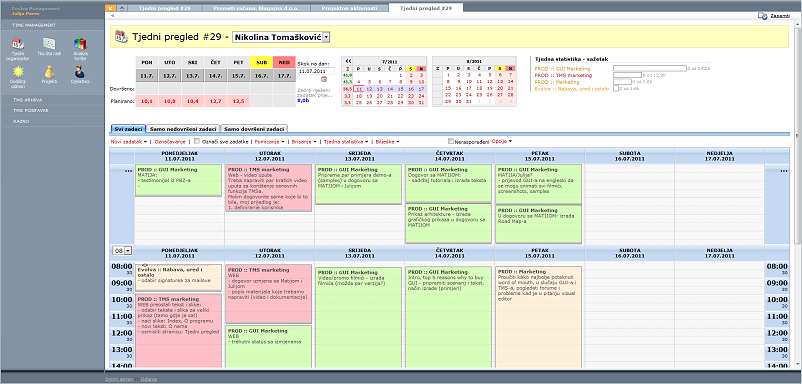Click planned hours value 10,1
802x384 pixels.
pyautogui.click(x=147, y=101)
